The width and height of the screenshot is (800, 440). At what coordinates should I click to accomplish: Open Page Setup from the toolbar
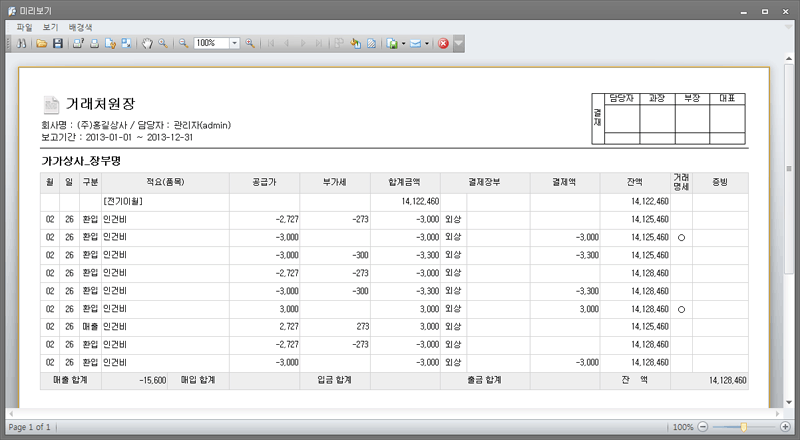coord(110,44)
